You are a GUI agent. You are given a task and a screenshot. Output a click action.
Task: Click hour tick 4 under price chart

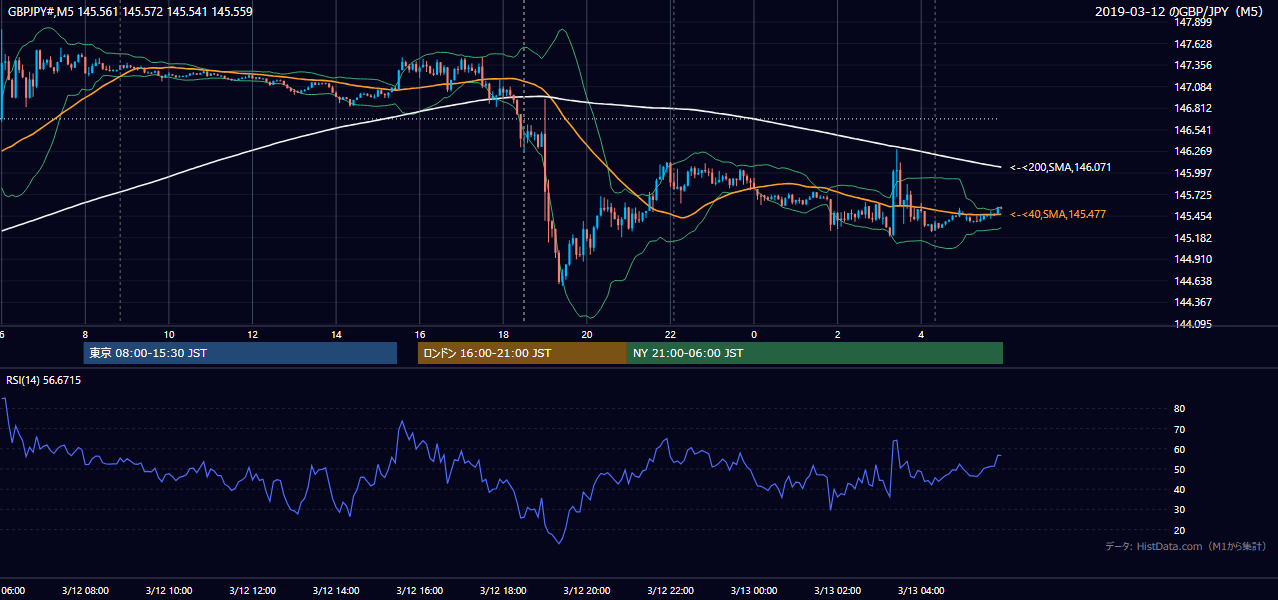922,335
